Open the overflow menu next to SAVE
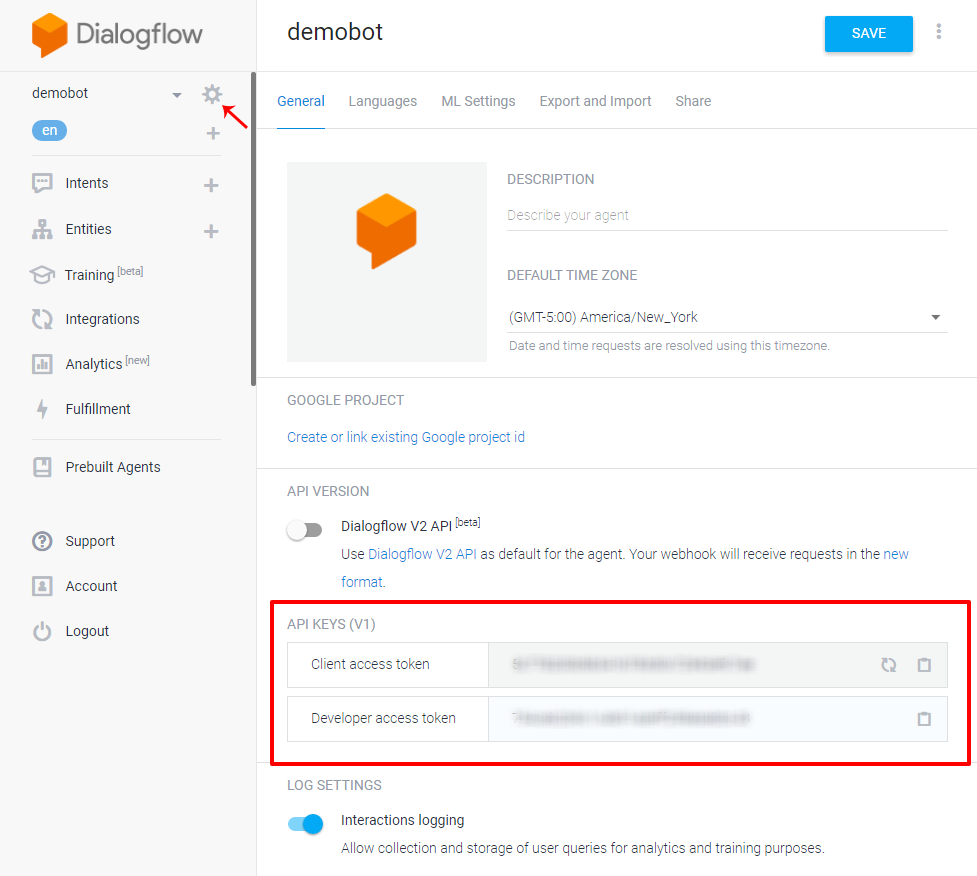 939,31
